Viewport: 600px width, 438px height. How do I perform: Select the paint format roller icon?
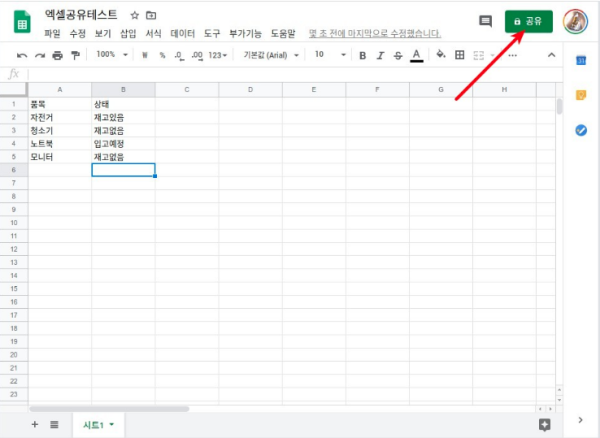[x=74, y=55]
